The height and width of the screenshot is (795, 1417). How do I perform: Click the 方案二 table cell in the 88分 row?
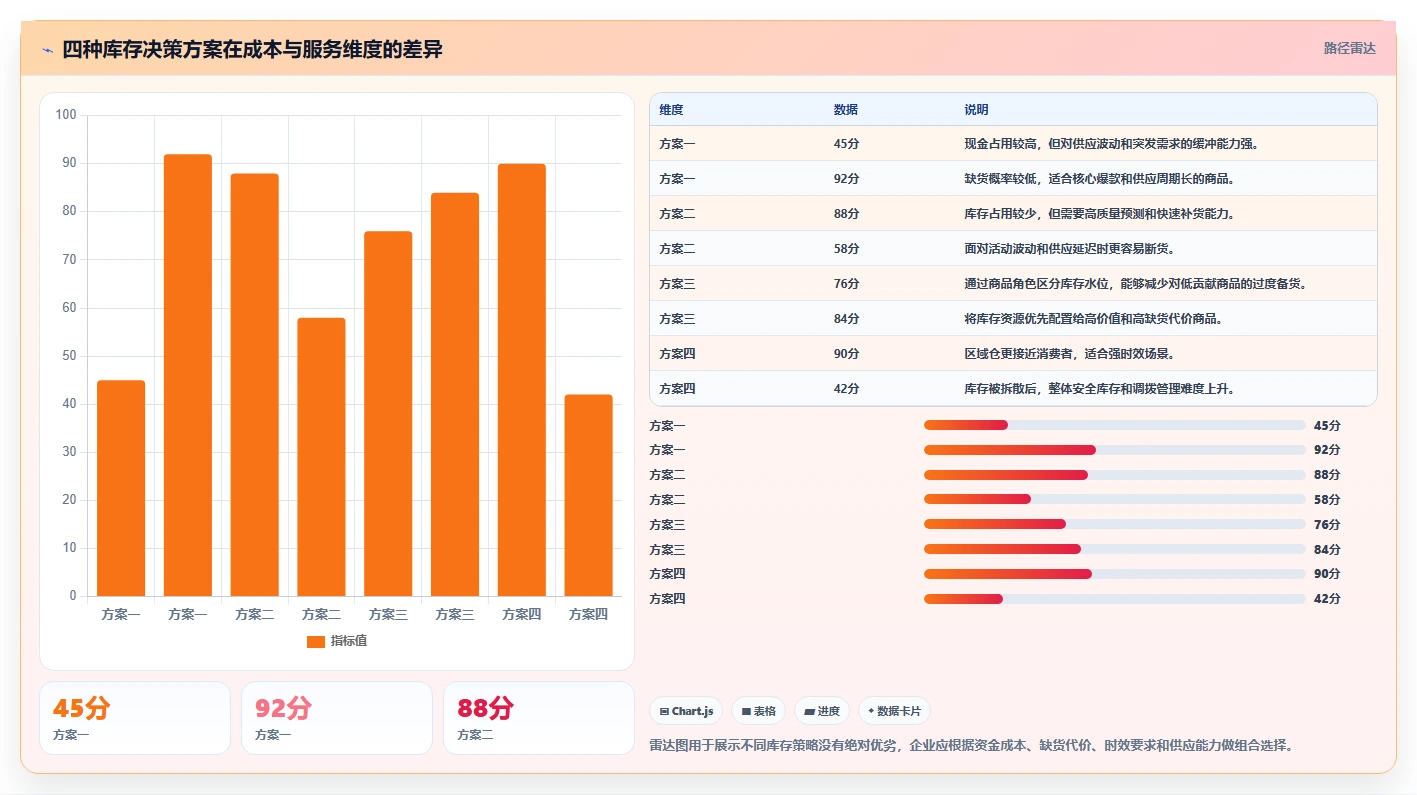pos(677,214)
